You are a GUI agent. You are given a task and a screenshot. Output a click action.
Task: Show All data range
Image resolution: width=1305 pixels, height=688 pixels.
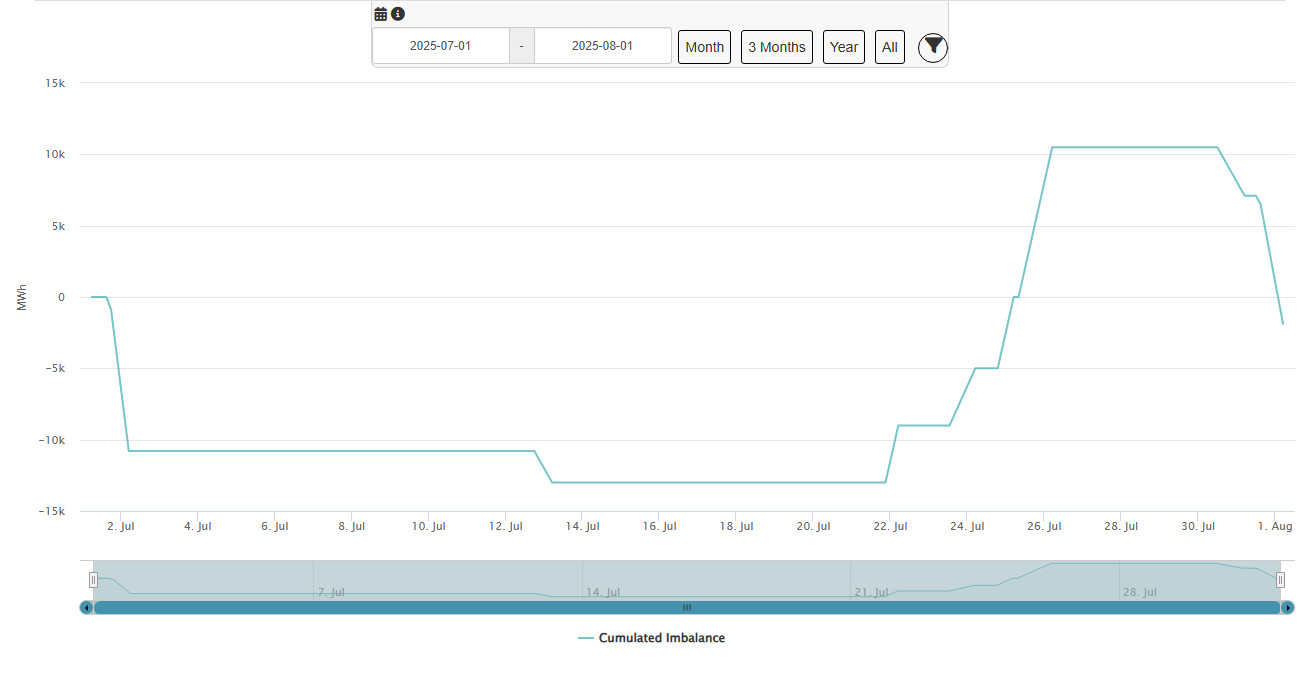889,47
